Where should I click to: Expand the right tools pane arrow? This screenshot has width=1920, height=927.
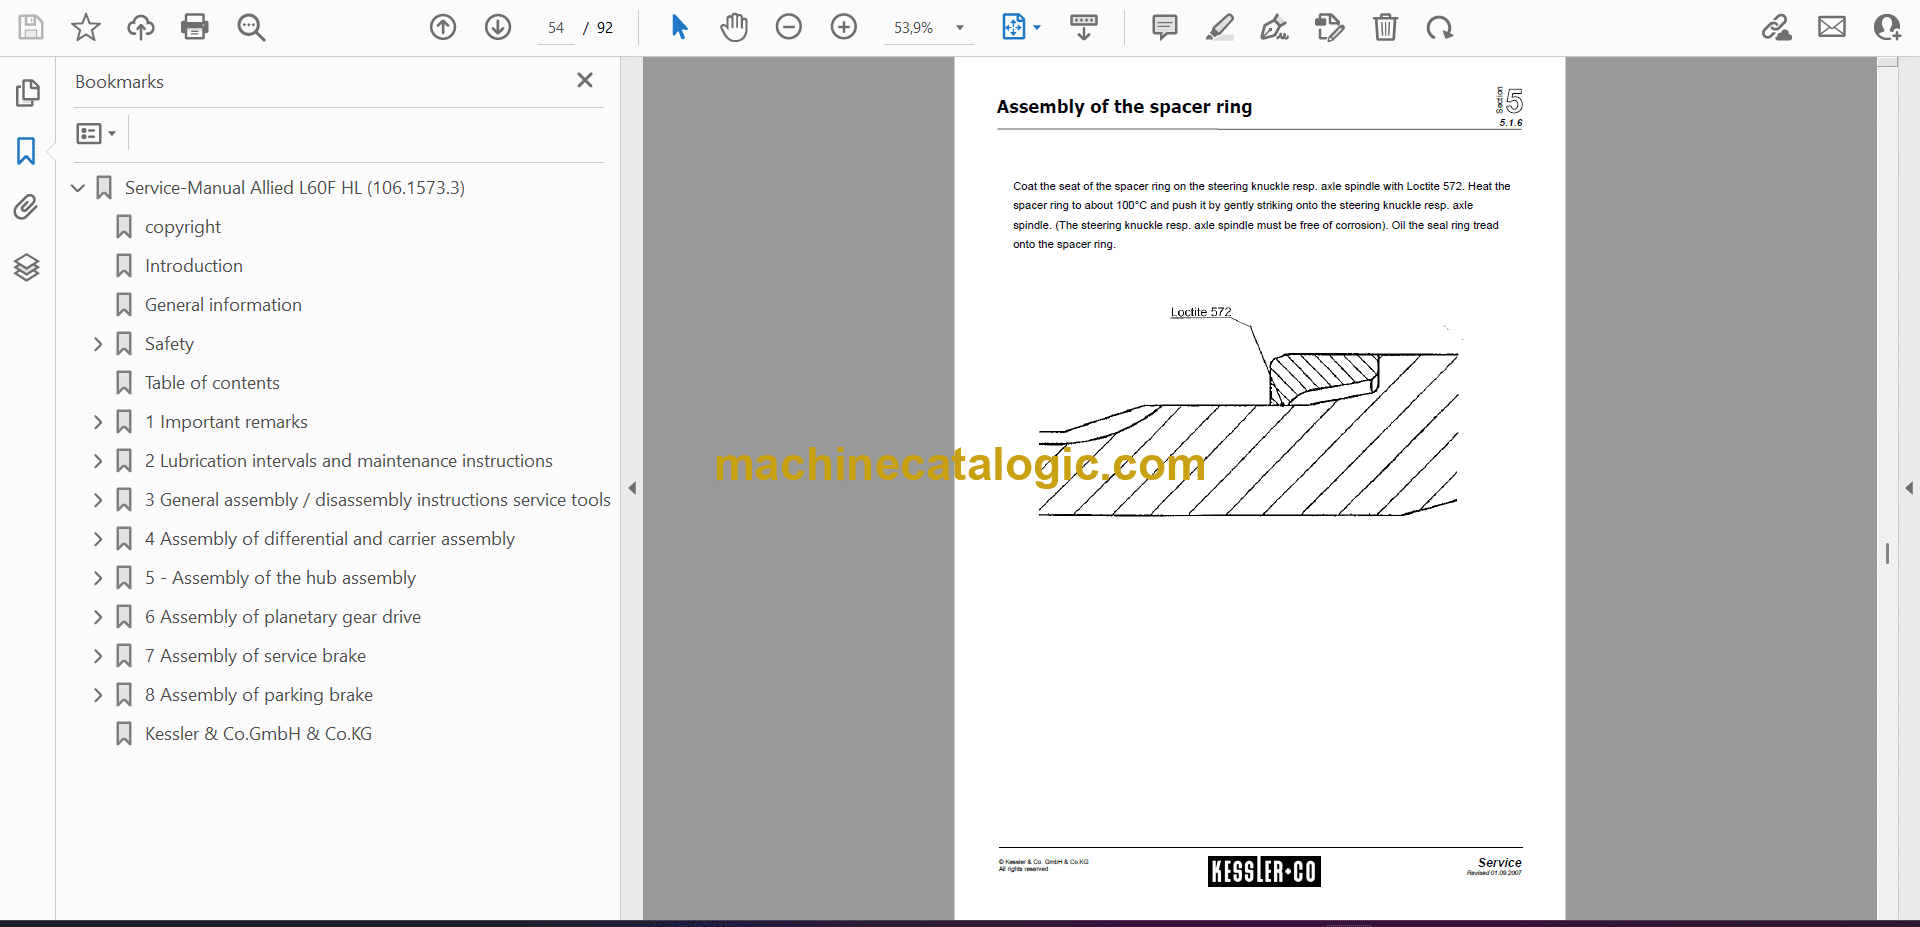pyautogui.click(x=1909, y=488)
